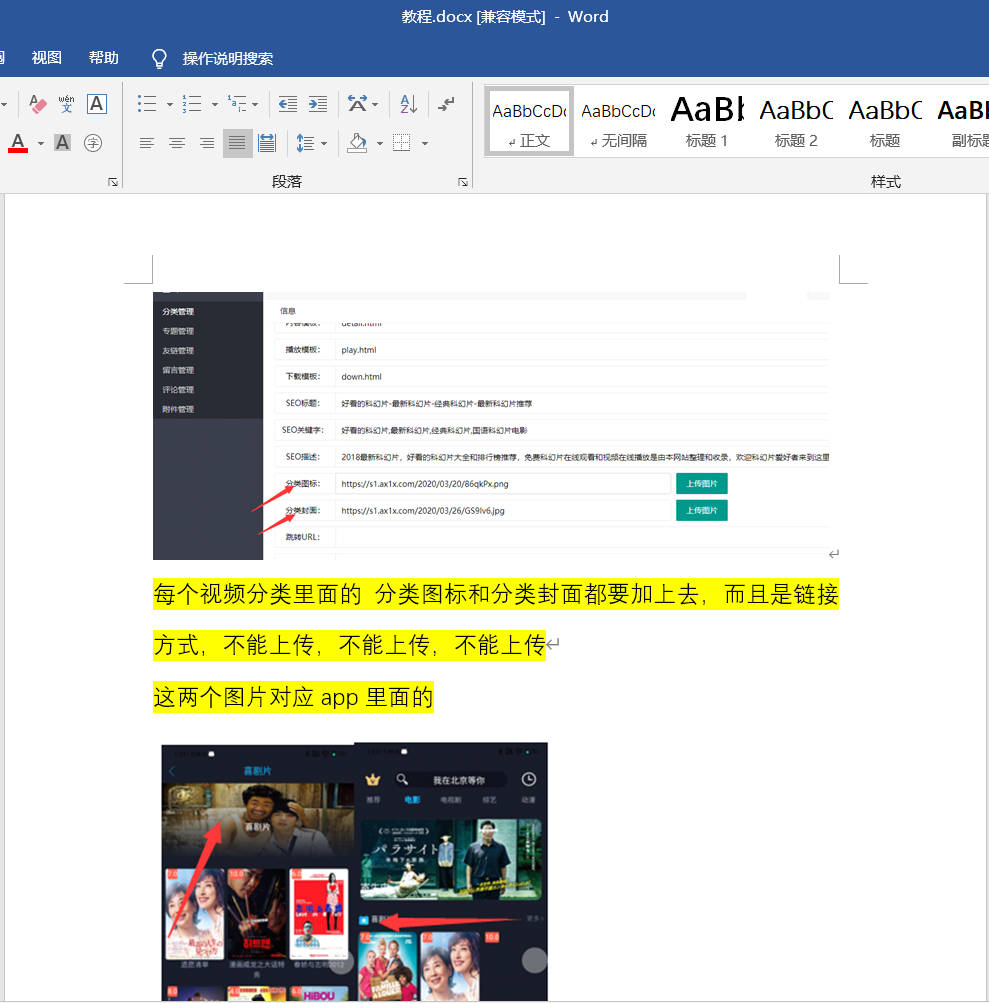Viewport: 989px width, 1003px height.
Task: Click in the text 这两个图片对应 app 里面的
Action: tap(293, 697)
